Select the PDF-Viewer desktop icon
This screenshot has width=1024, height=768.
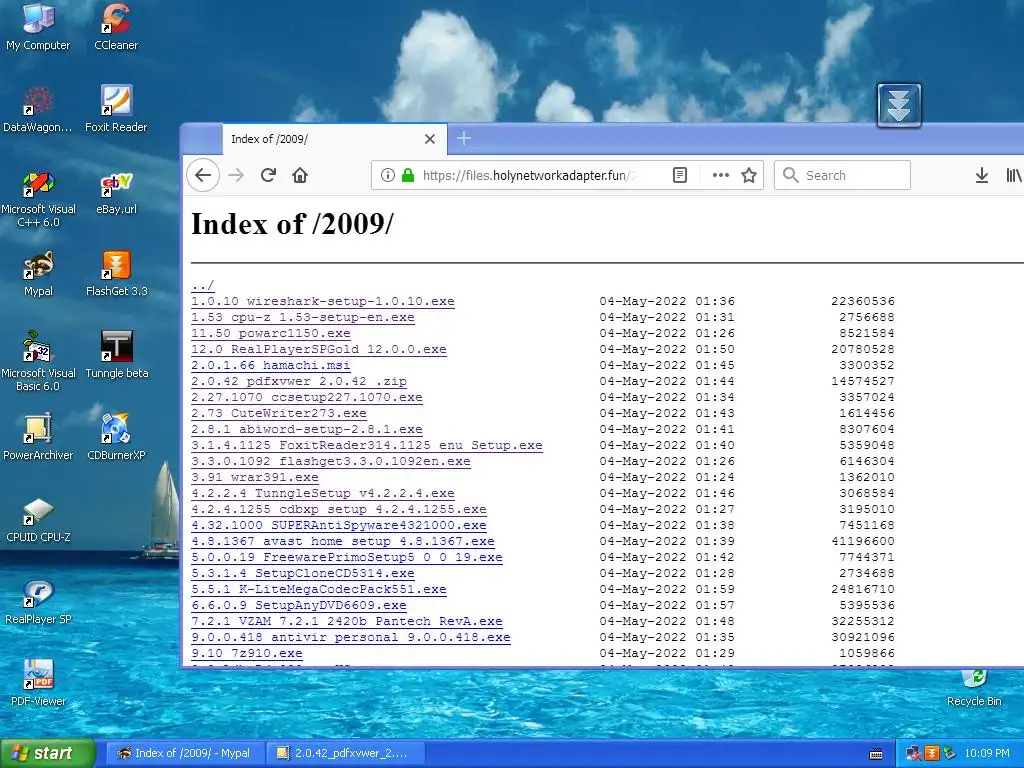click(x=38, y=684)
